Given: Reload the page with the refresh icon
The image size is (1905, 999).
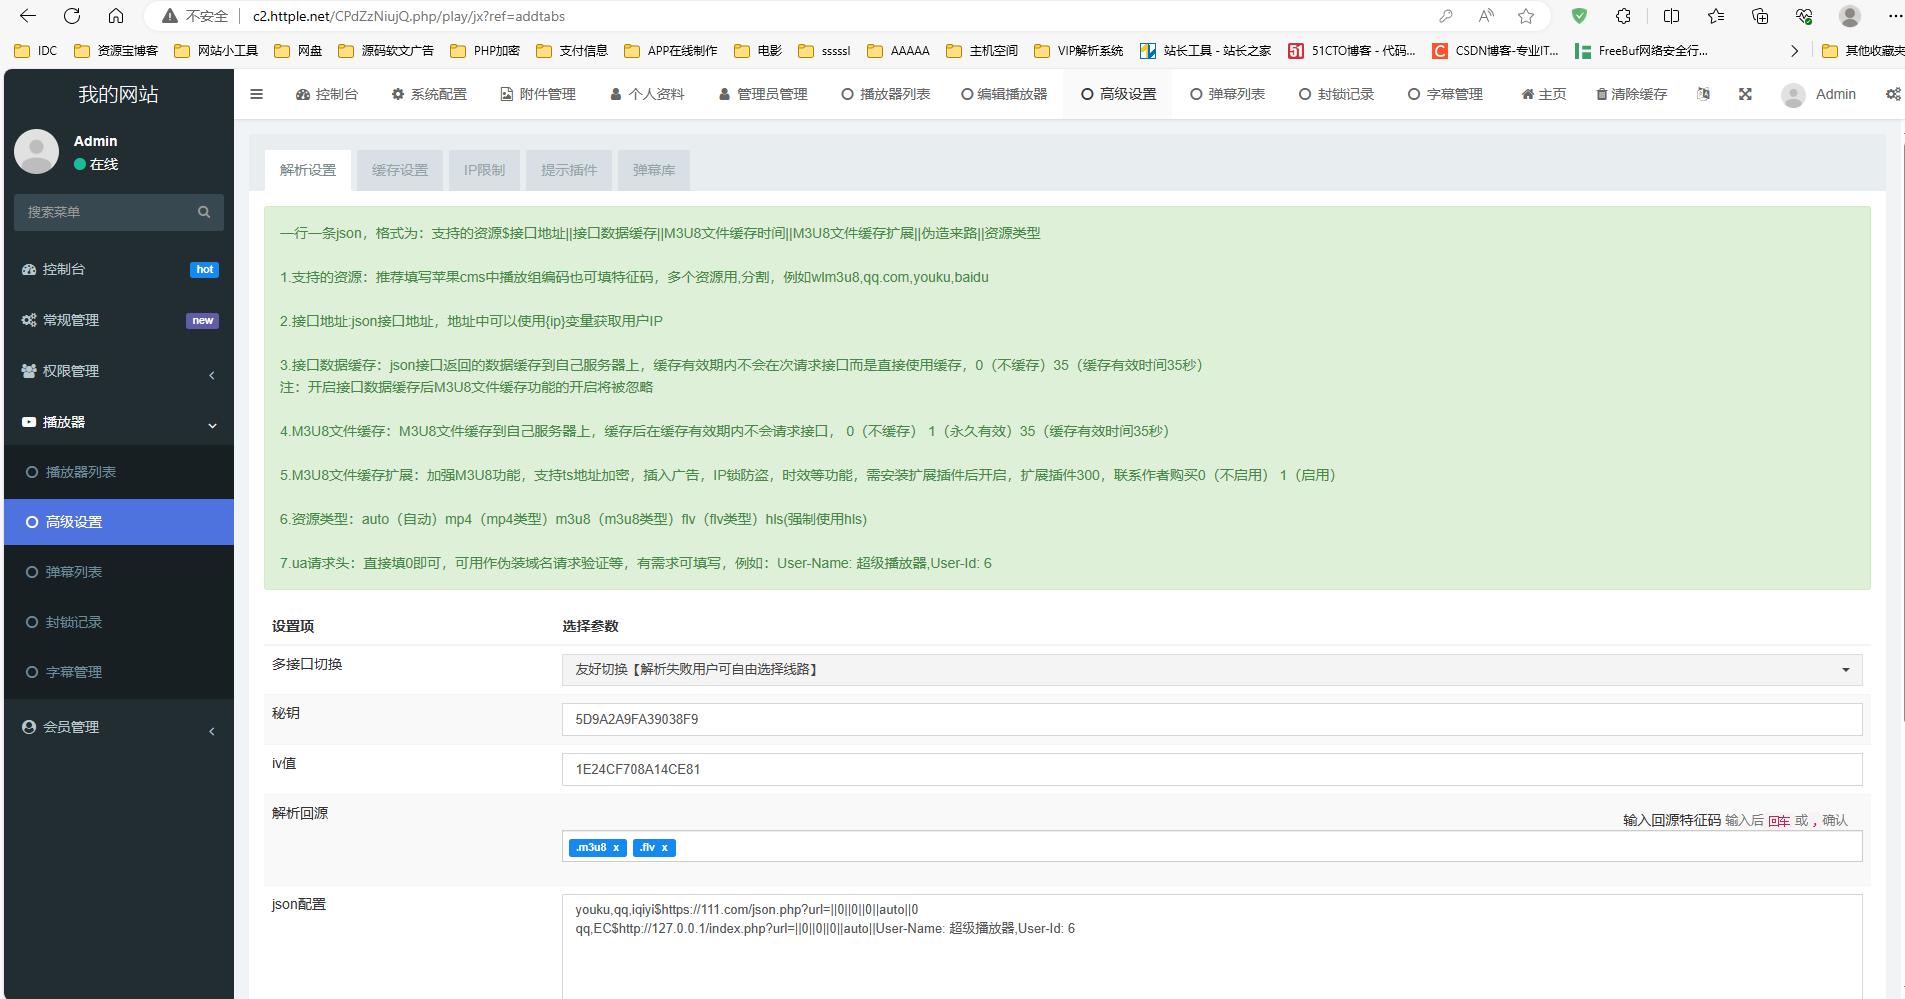Looking at the screenshot, I should (x=72, y=16).
